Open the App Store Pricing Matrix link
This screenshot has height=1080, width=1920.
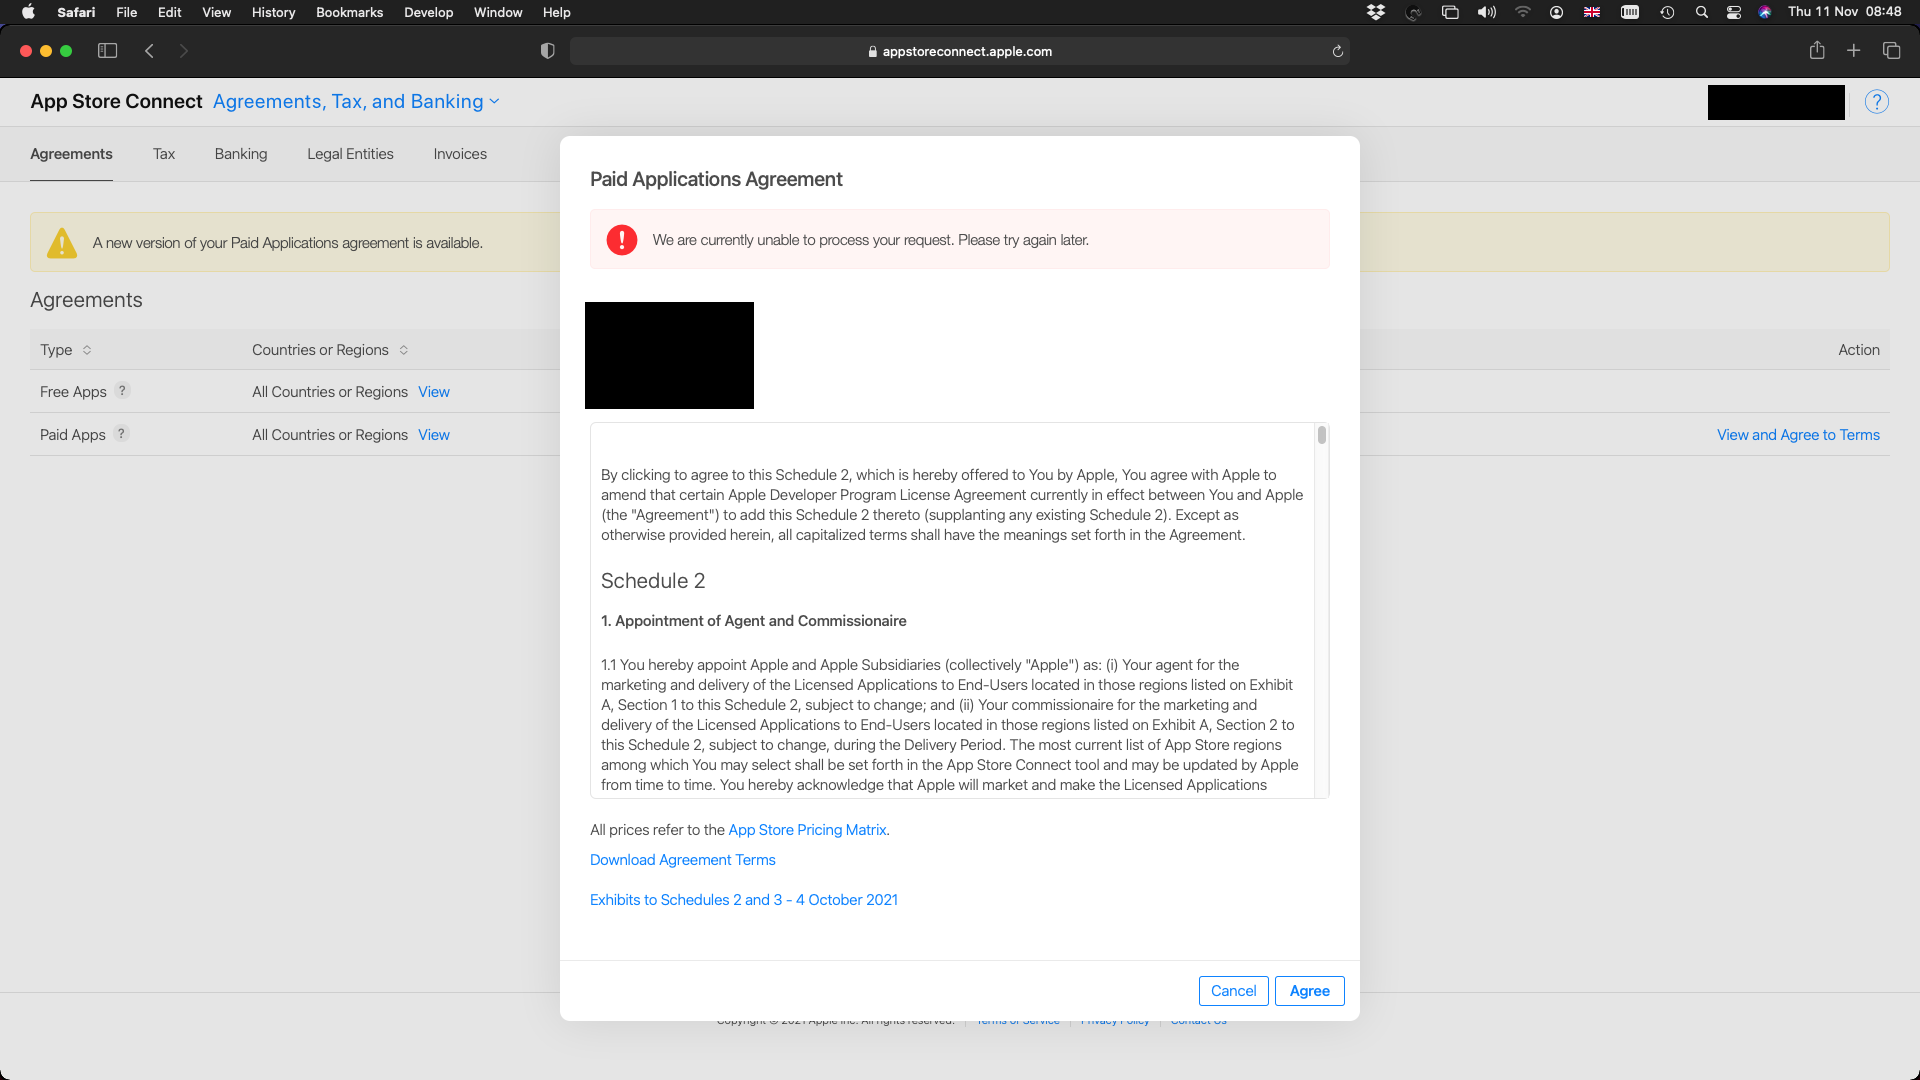pyautogui.click(x=807, y=830)
